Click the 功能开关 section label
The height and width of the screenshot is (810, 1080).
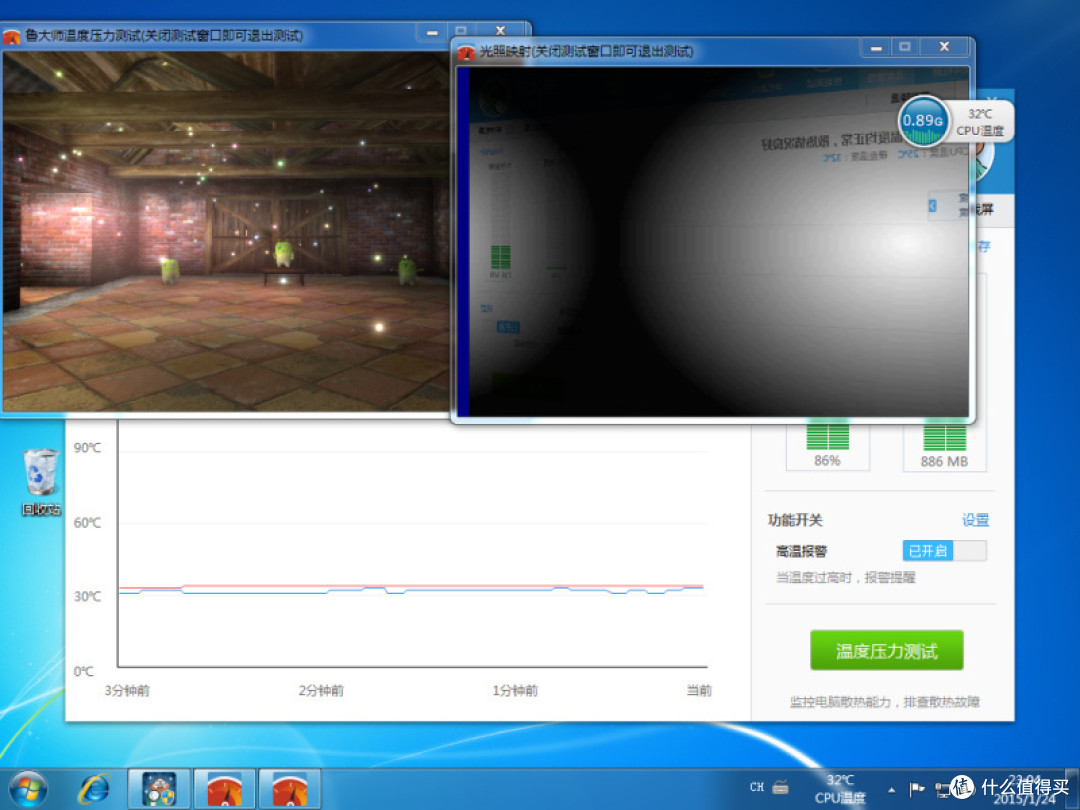(x=795, y=520)
